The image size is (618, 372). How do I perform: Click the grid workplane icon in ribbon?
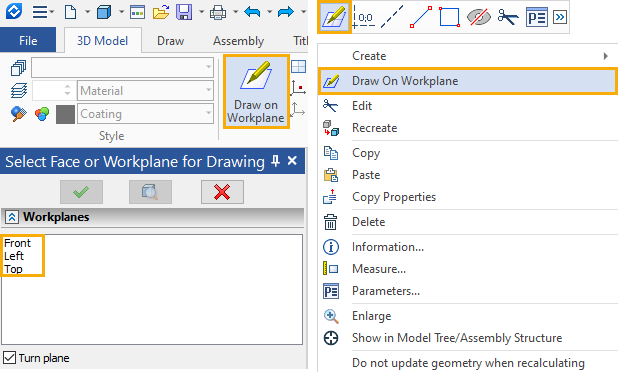coord(298,66)
